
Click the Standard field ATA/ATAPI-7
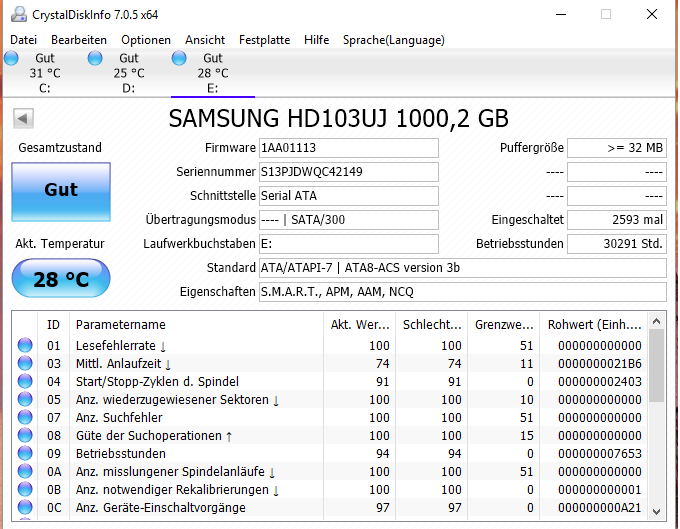point(463,268)
